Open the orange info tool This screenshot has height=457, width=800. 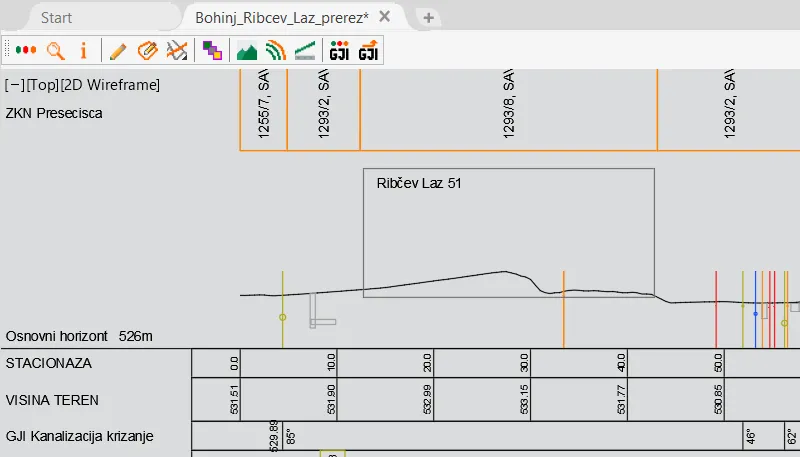pos(83,49)
